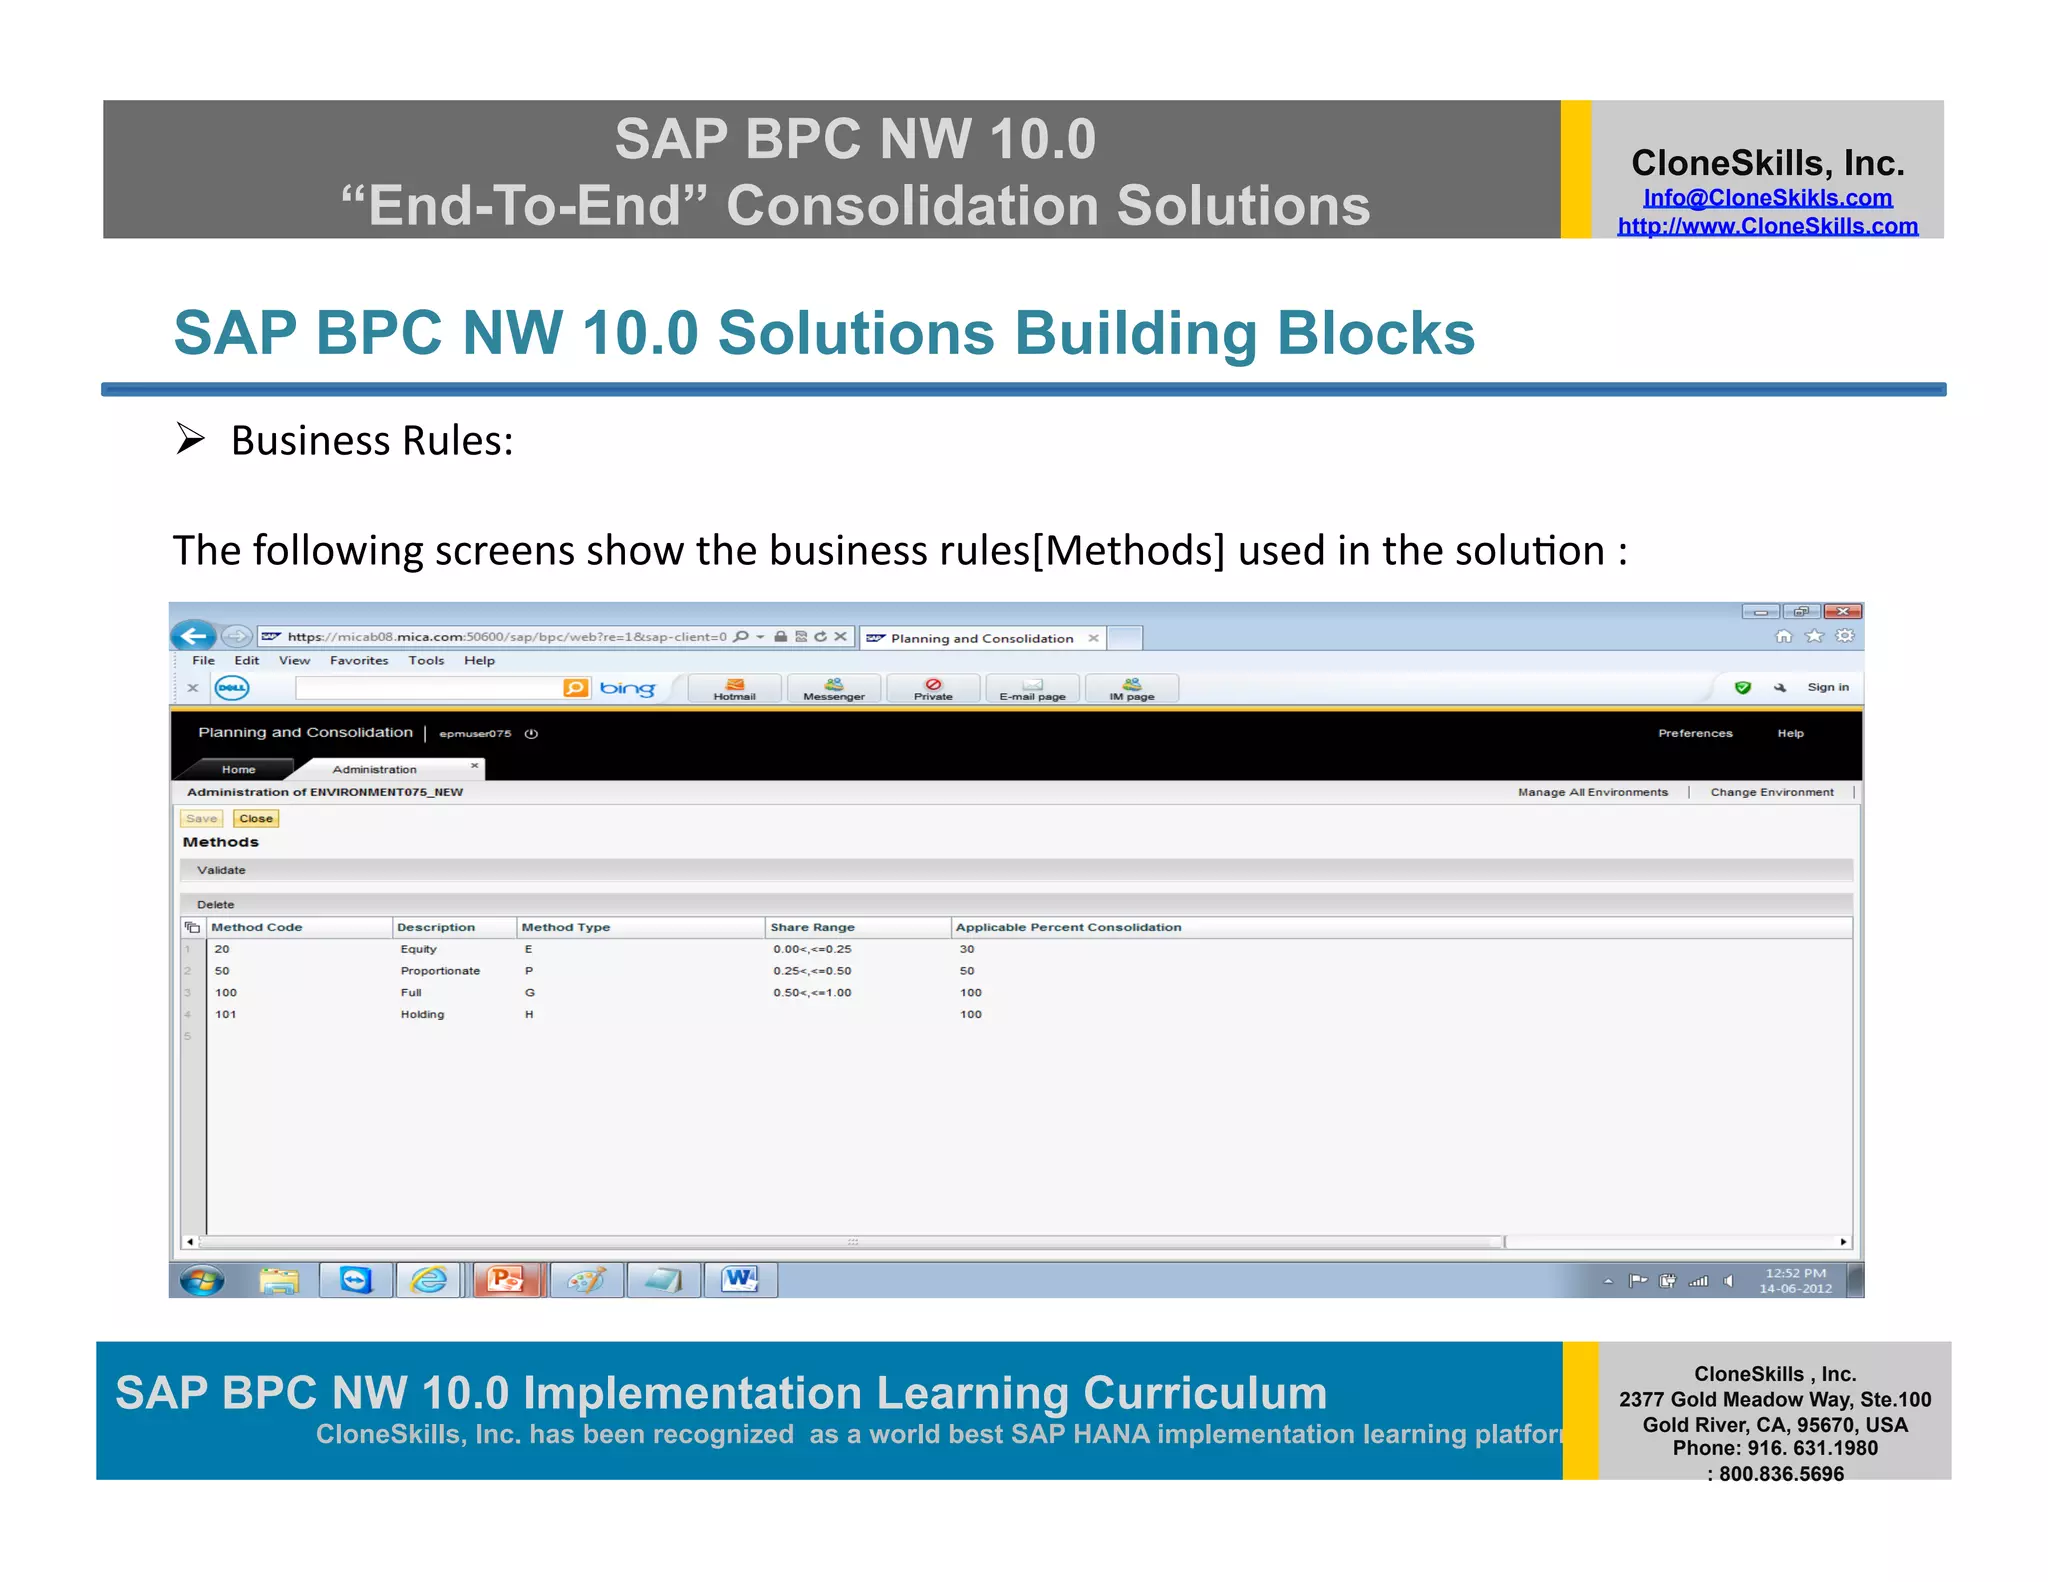Click the Messenger toolbar button
2048x1582 pixels.
(x=834, y=689)
